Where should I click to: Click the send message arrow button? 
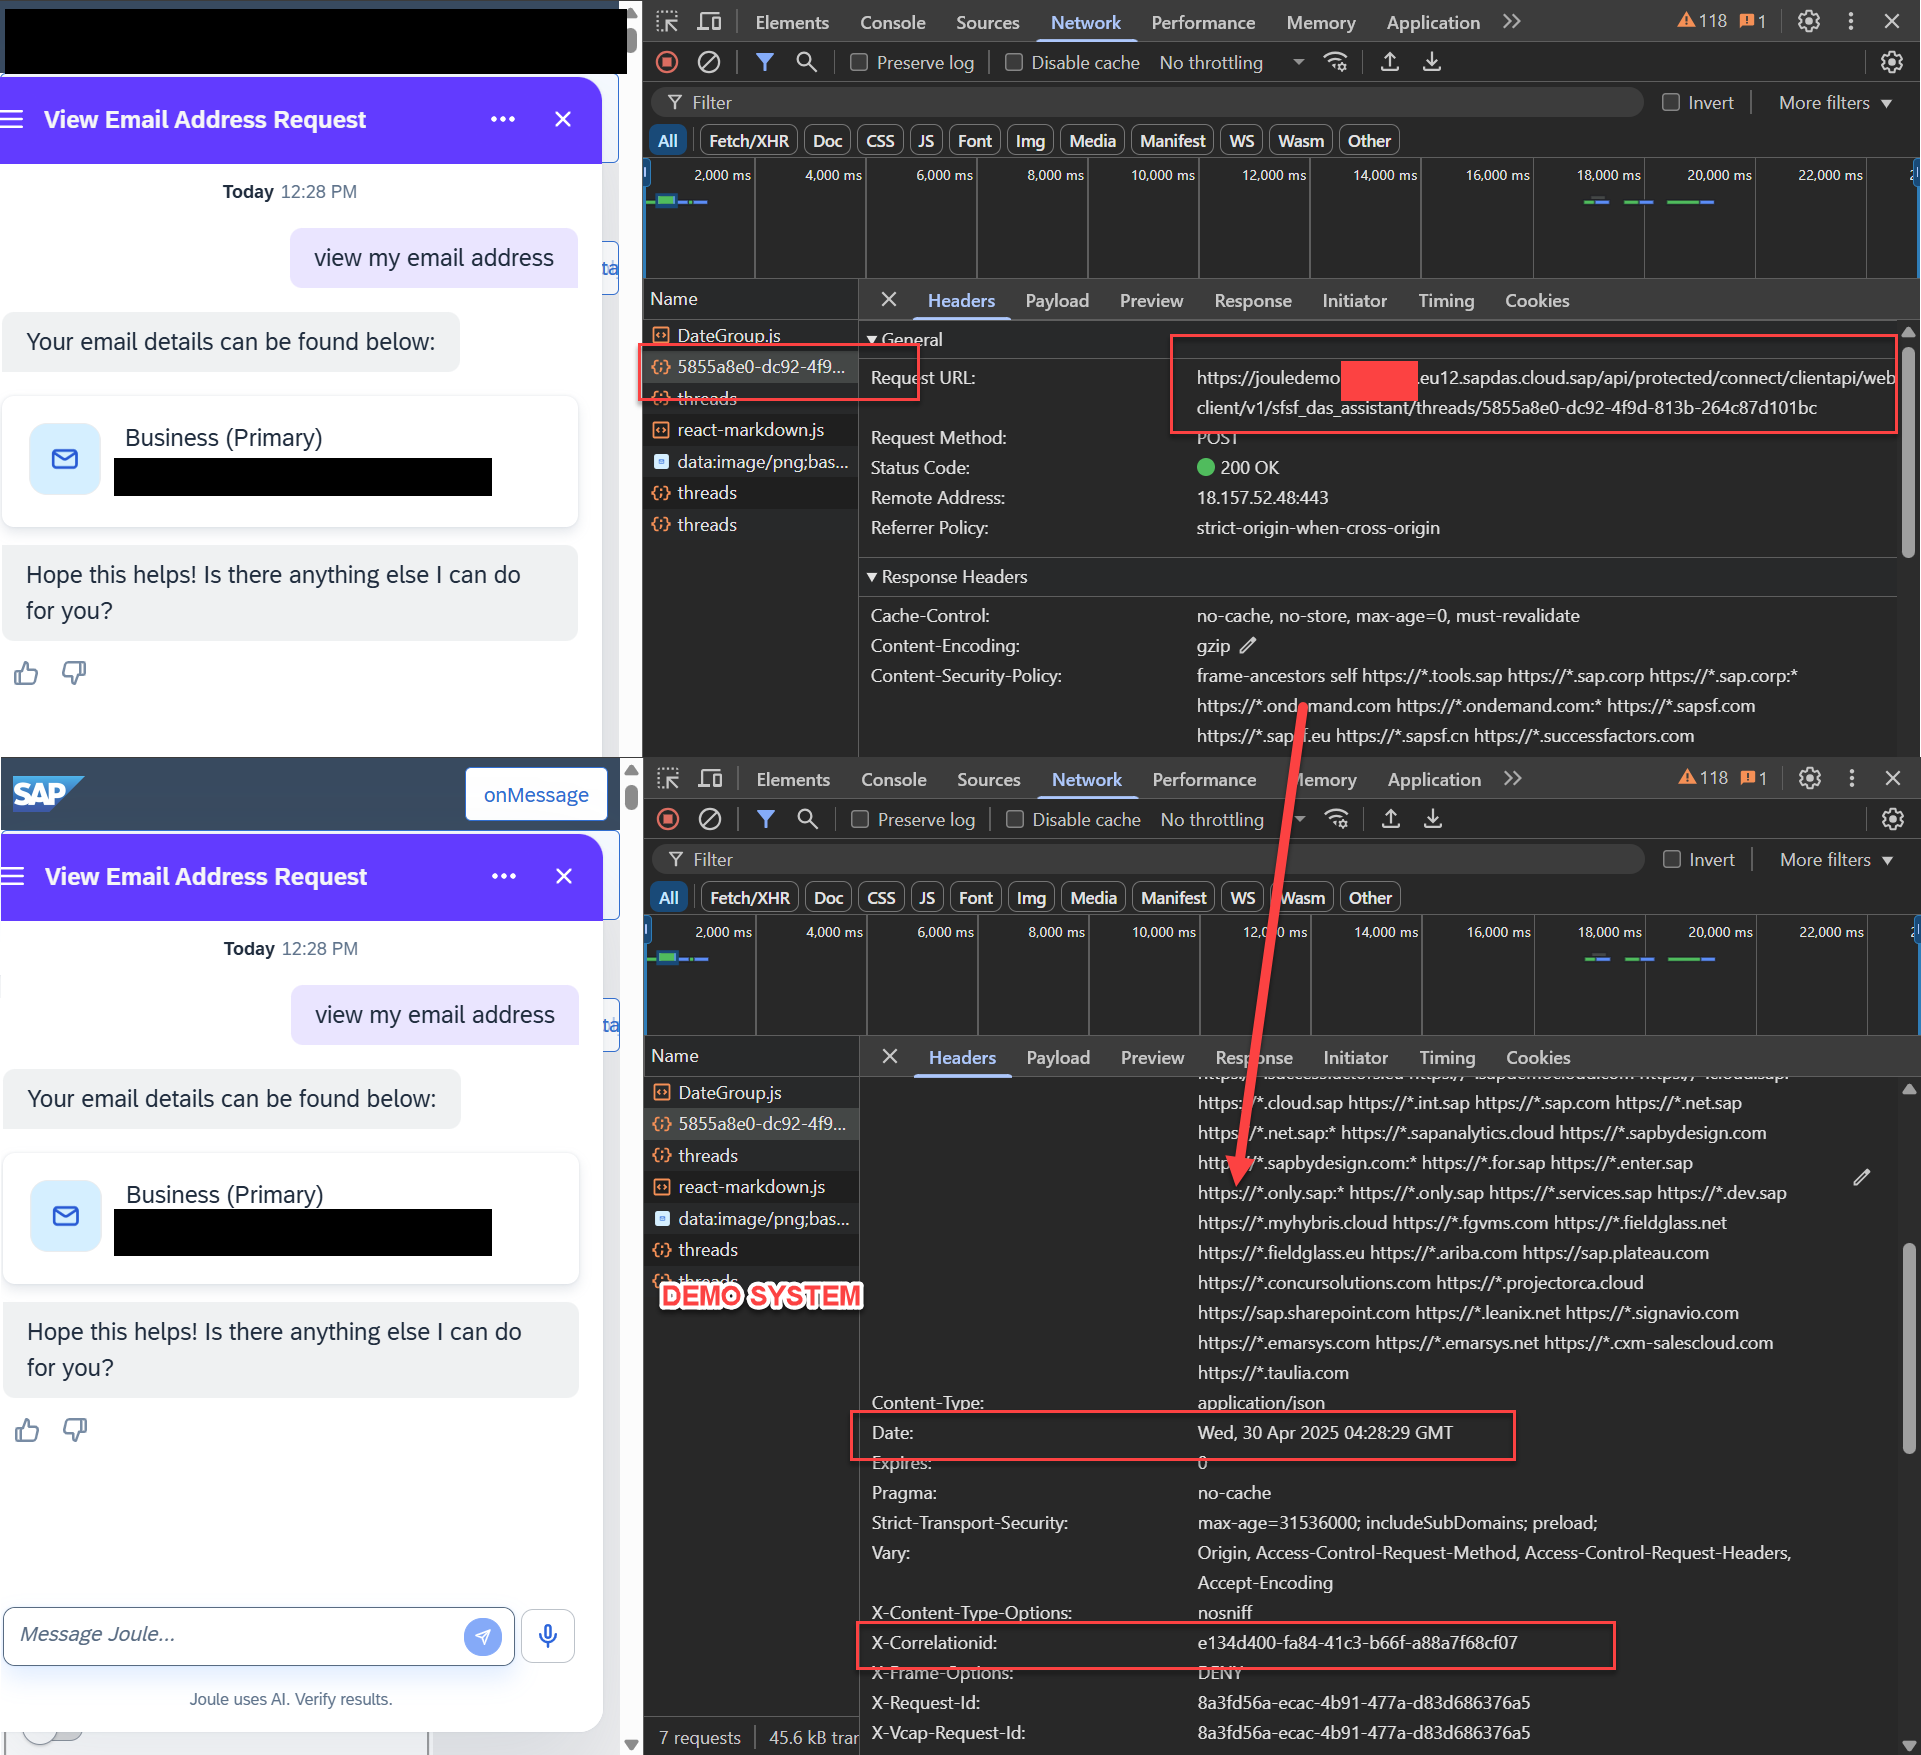tap(483, 1636)
